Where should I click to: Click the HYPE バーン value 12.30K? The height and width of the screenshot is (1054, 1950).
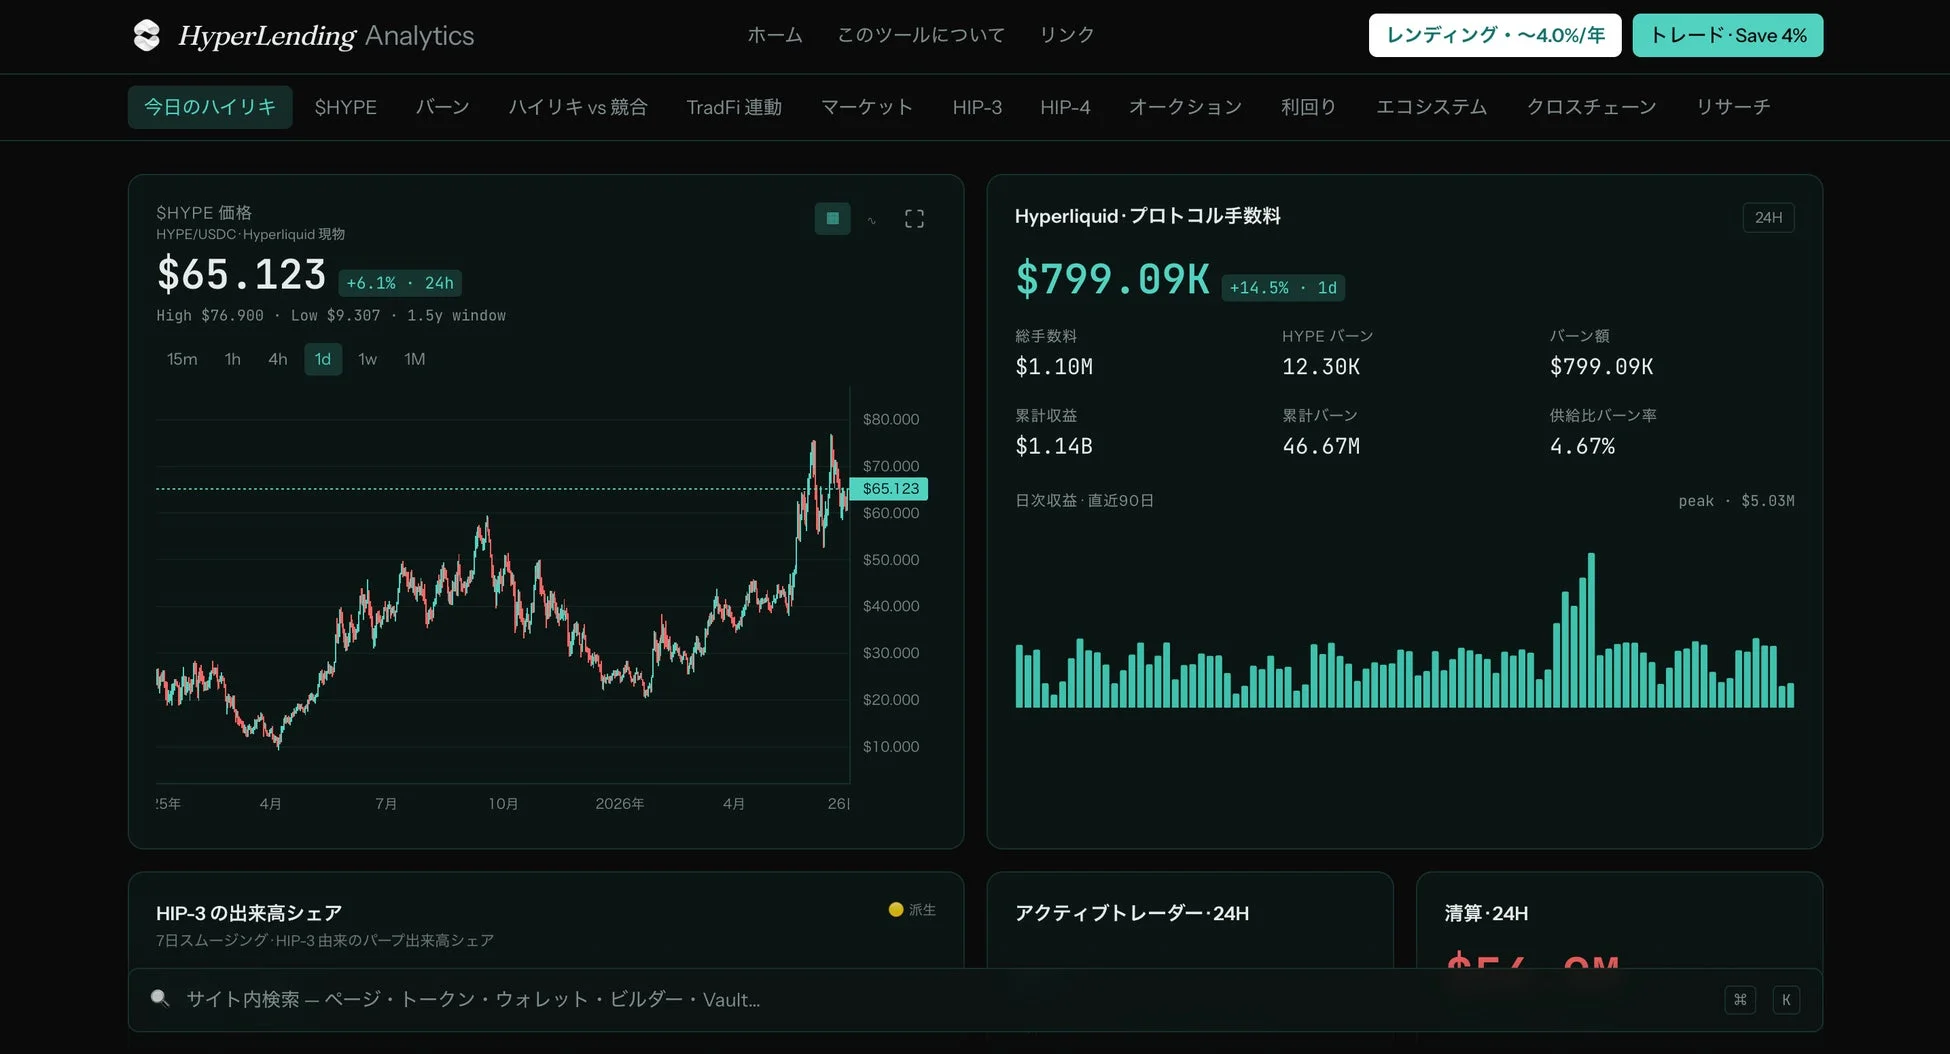click(1321, 367)
